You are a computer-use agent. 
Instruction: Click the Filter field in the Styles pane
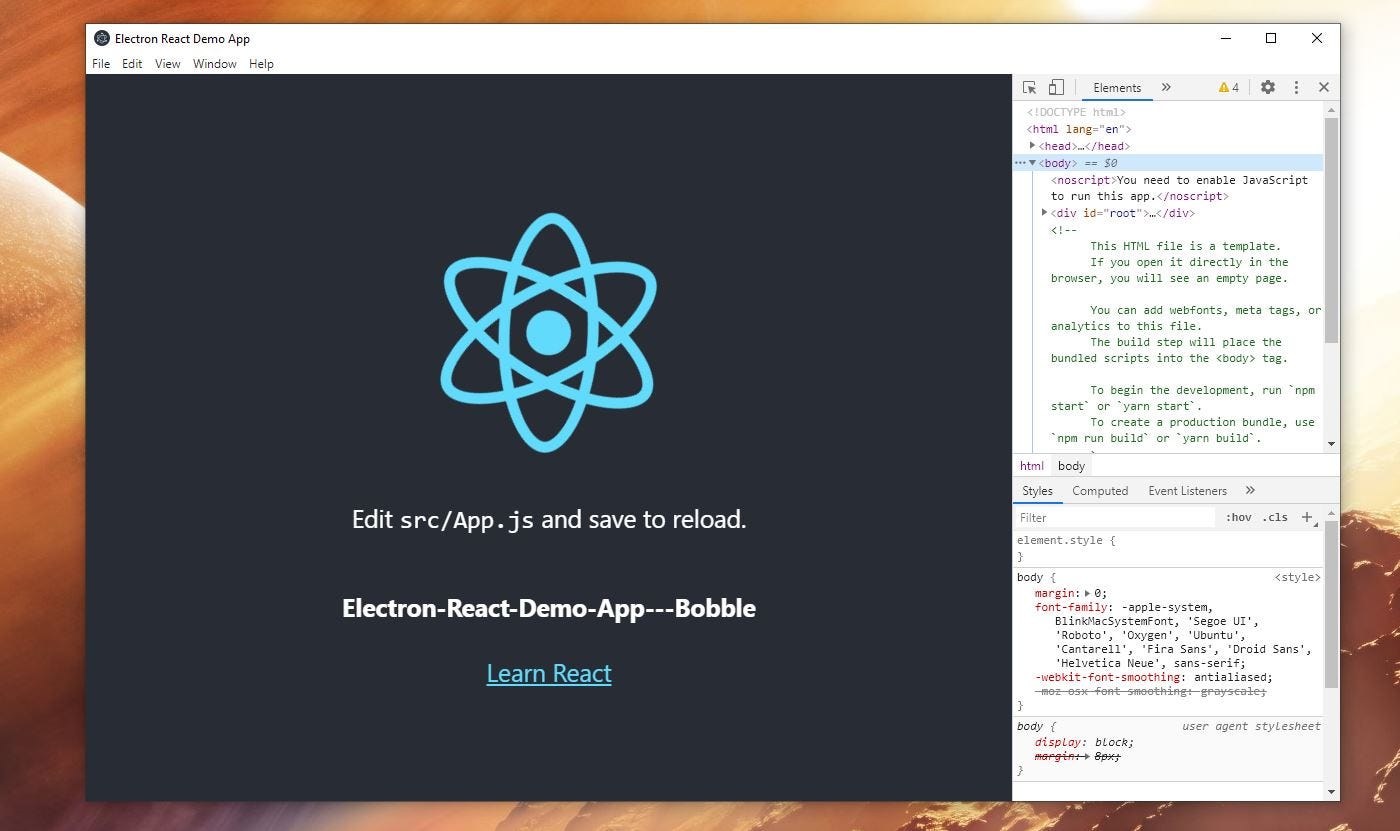1100,517
